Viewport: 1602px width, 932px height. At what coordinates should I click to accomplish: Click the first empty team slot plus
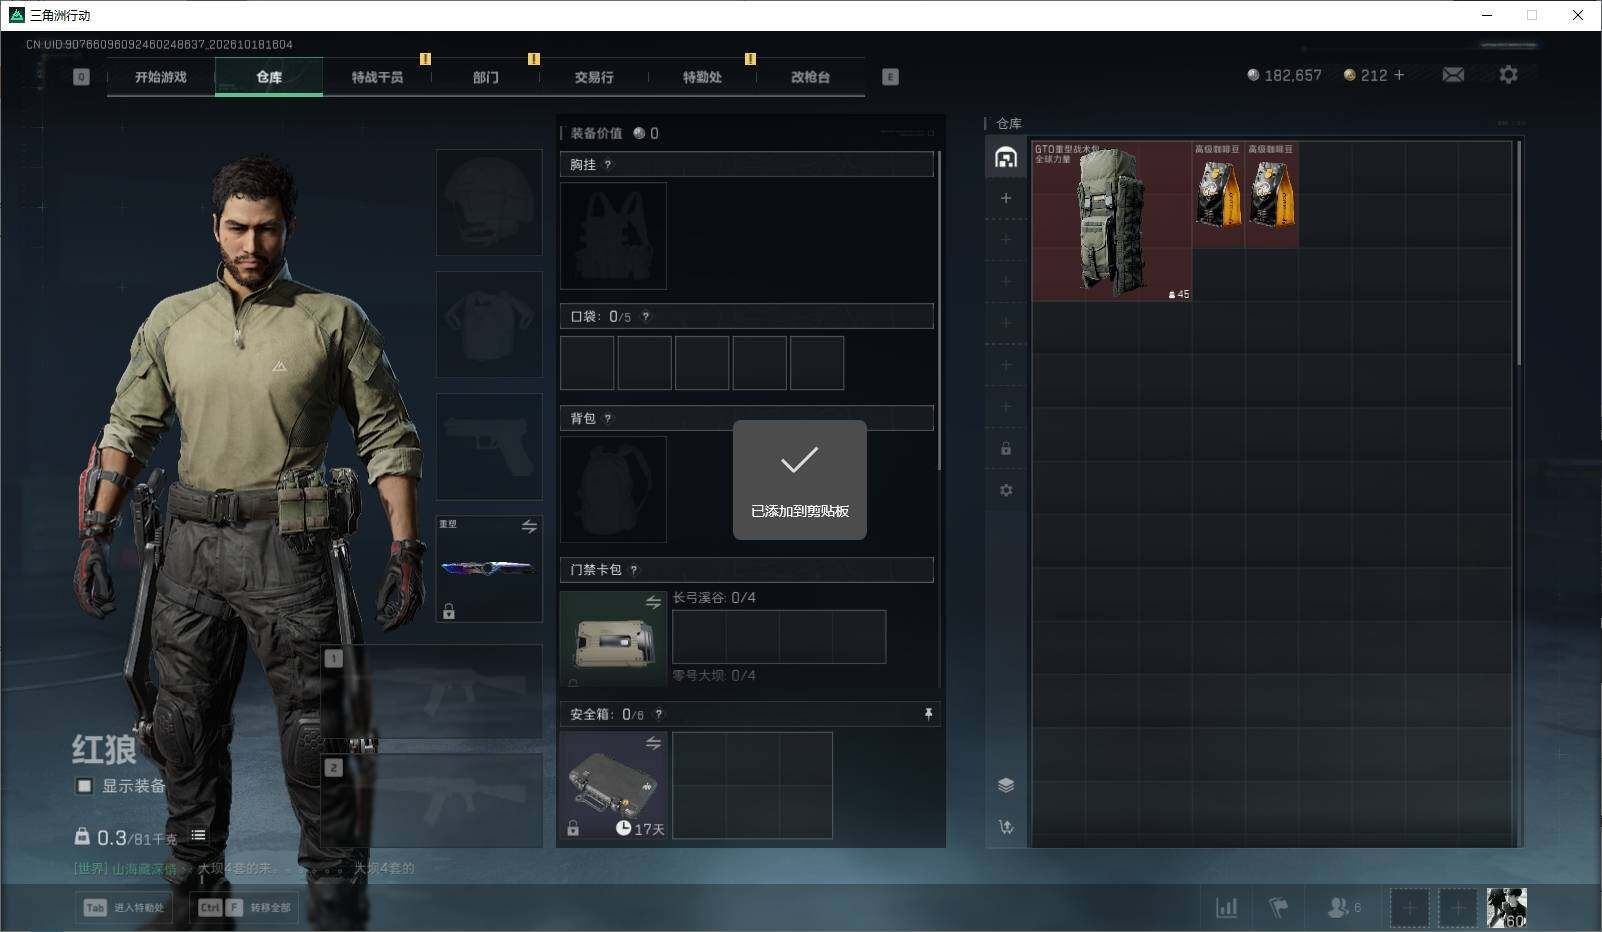click(1409, 907)
